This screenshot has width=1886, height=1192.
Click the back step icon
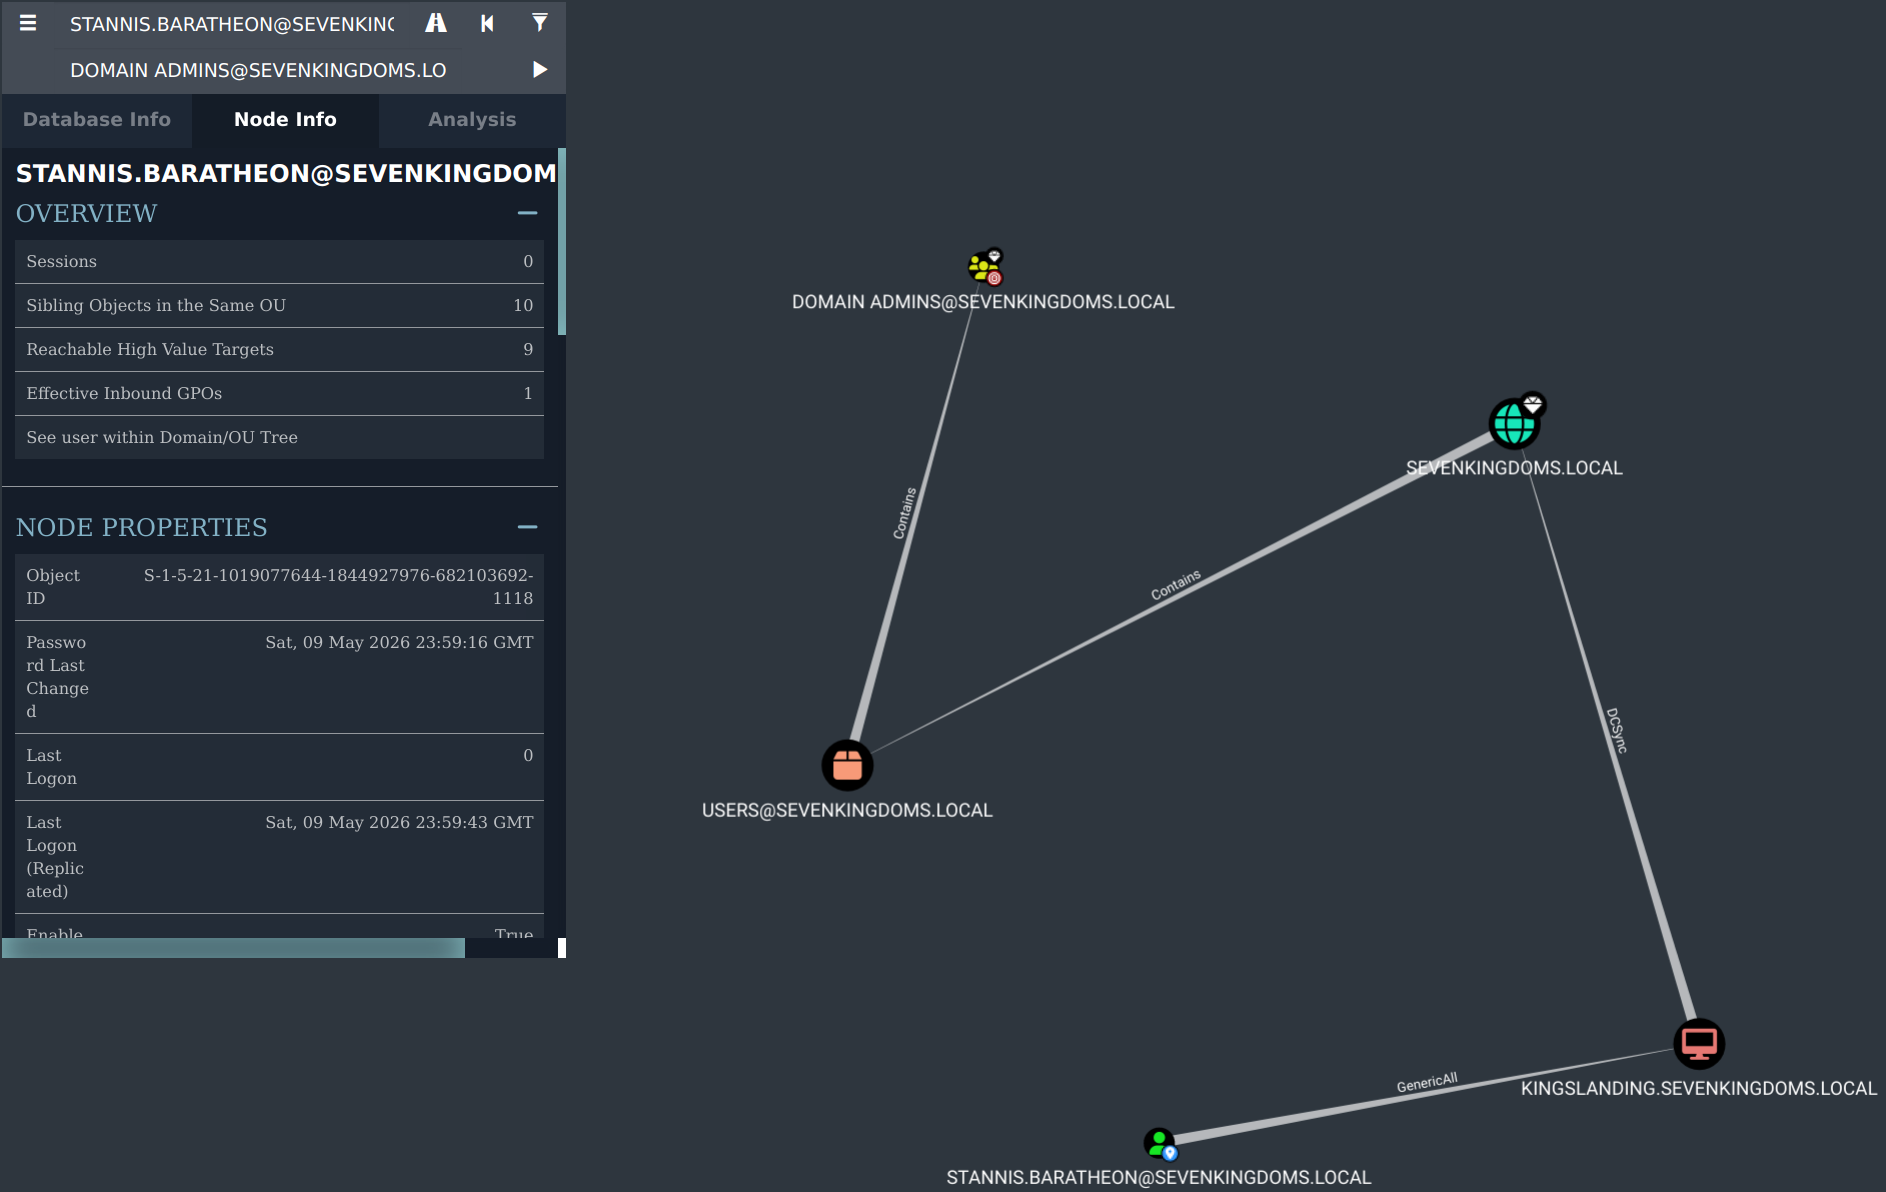point(487,23)
